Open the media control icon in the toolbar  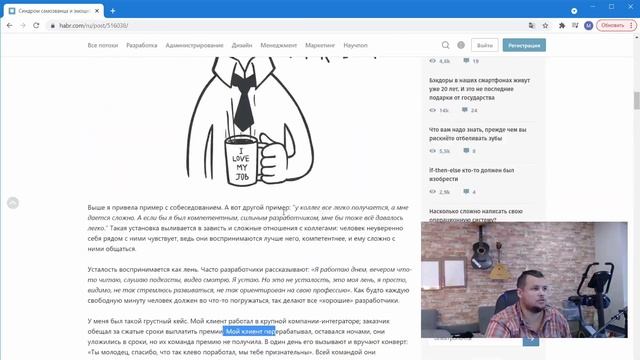tap(575, 25)
